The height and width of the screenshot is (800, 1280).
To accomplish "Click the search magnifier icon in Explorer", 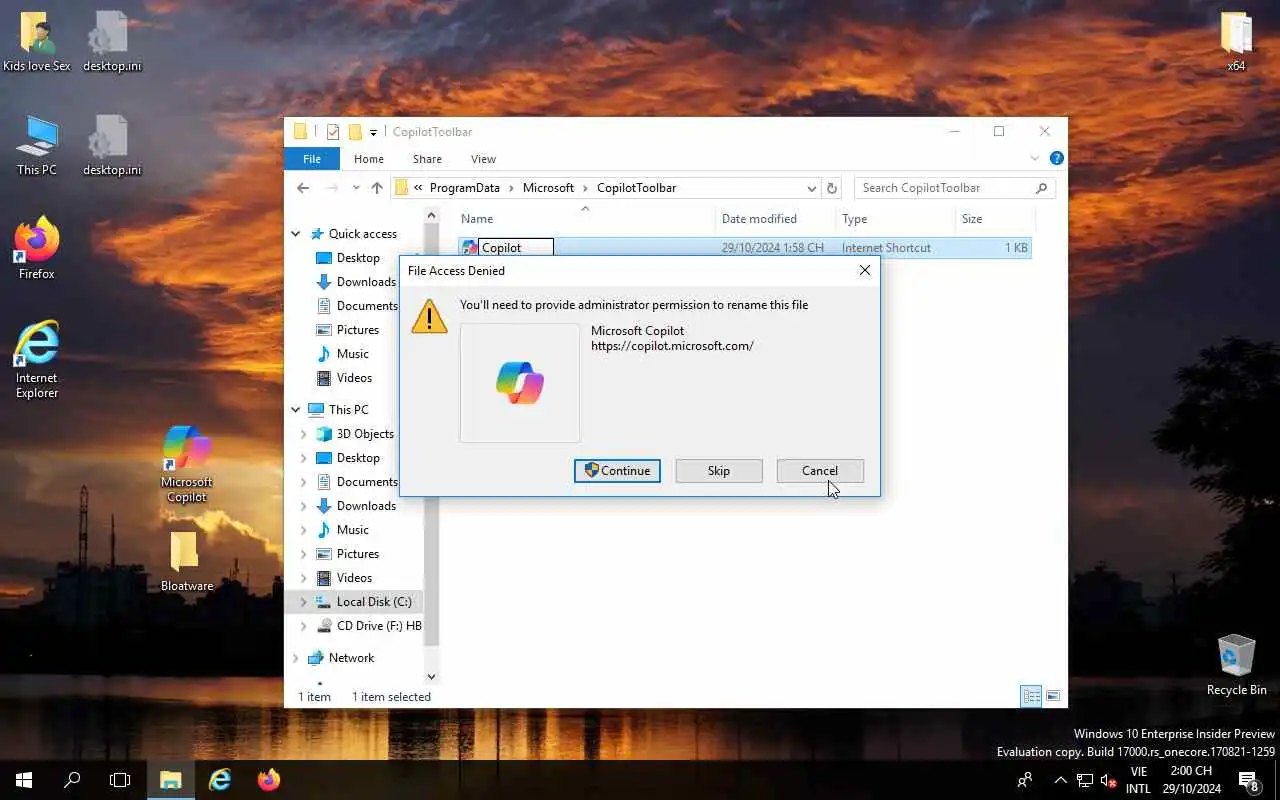I will tap(1042, 188).
